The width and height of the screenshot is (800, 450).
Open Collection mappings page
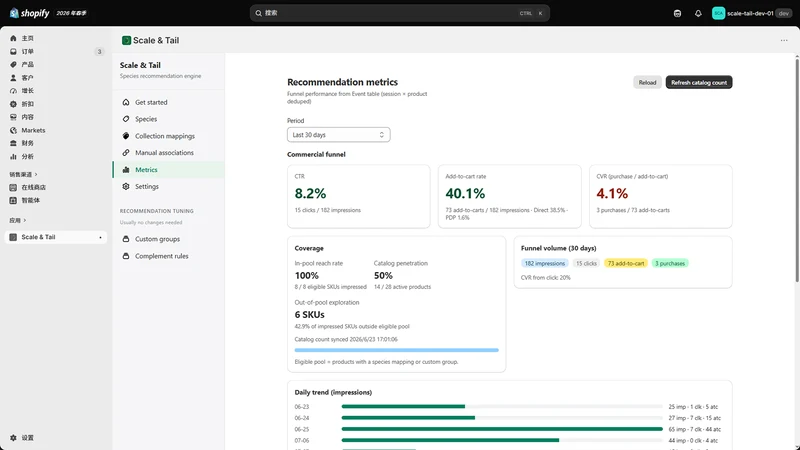[x=168, y=136]
